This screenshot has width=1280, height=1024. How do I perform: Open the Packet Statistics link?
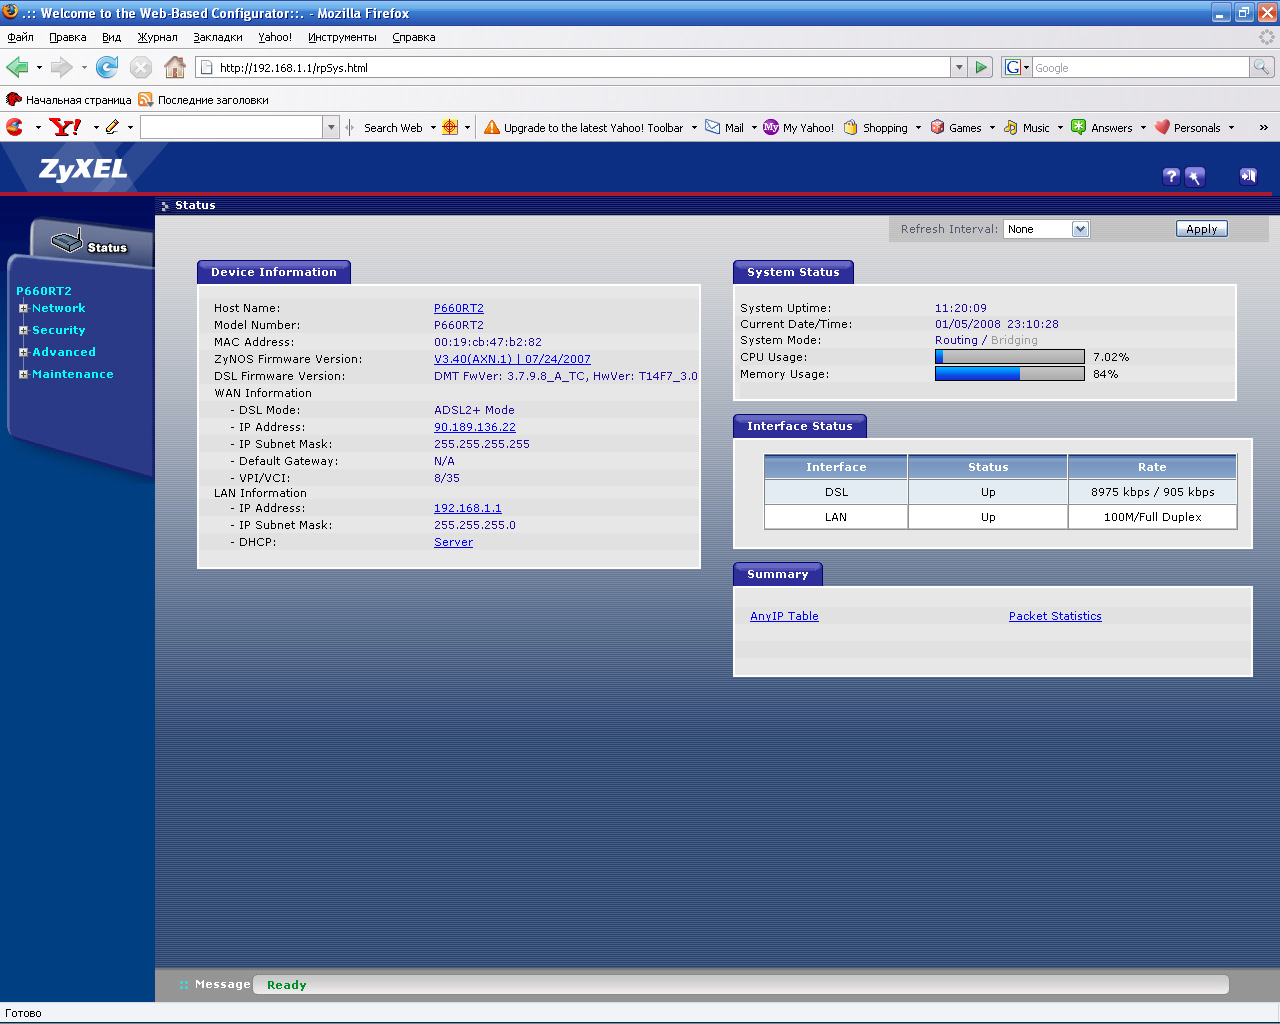click(1054, 616)
